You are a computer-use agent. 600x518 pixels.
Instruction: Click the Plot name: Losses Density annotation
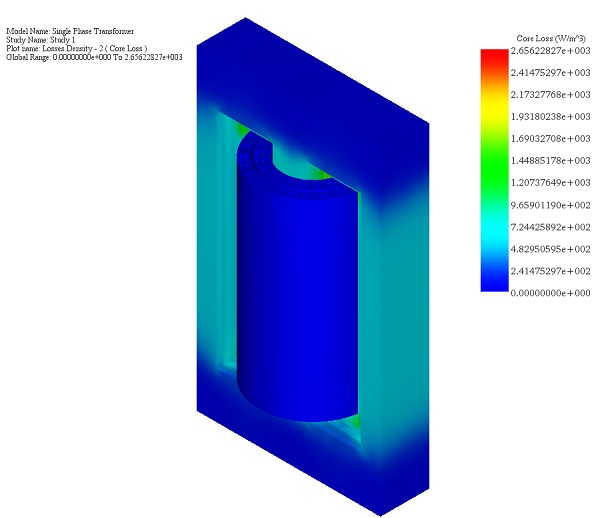[x=77, y=48]
